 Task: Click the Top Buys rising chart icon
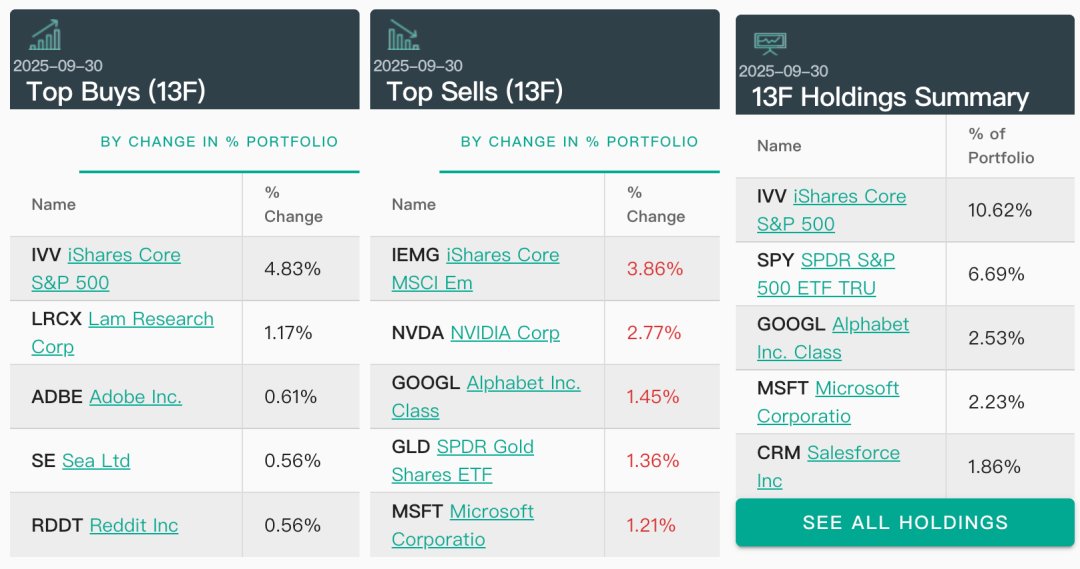tap(45, 35)
